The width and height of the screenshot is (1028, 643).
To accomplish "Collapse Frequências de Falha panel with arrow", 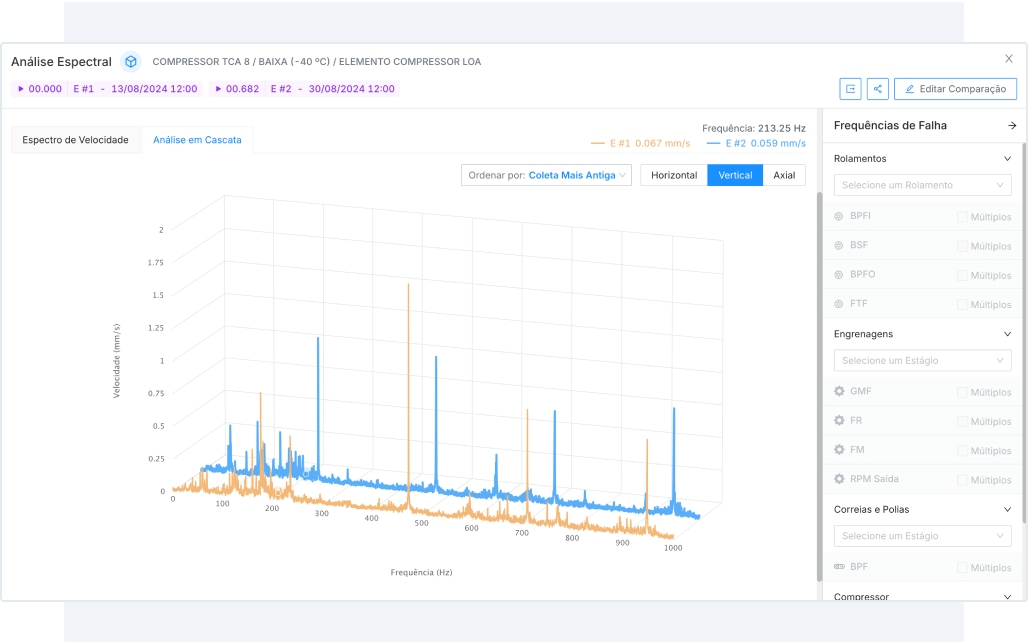I will 1011,126.
